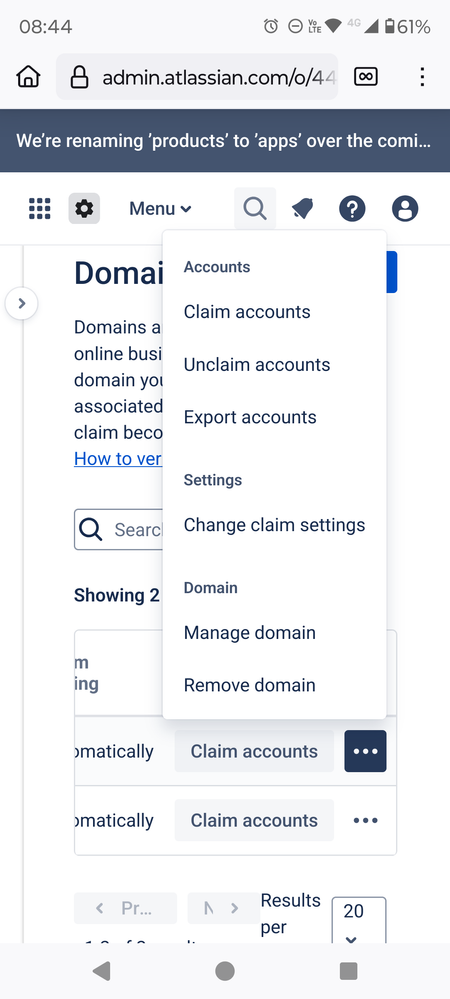Expand the Menu dropdown
This screenshot has height=999, width=450.
click(160, 208)
